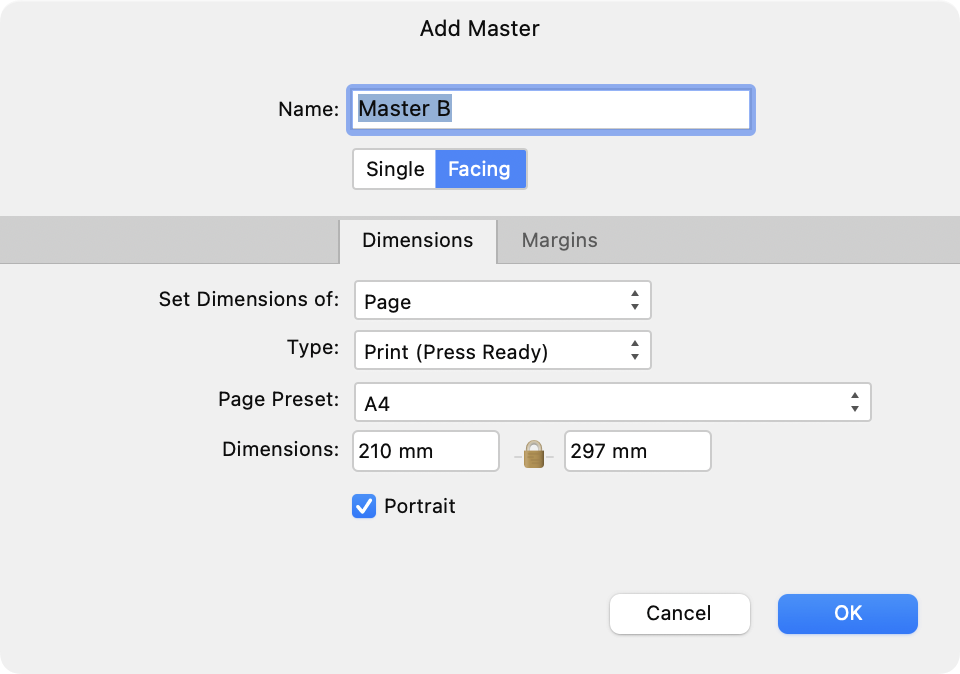Image resolution: width=960 pixels, height=674 pixels.
Task: Select the Facing pages option
Action: coord(480,169)
